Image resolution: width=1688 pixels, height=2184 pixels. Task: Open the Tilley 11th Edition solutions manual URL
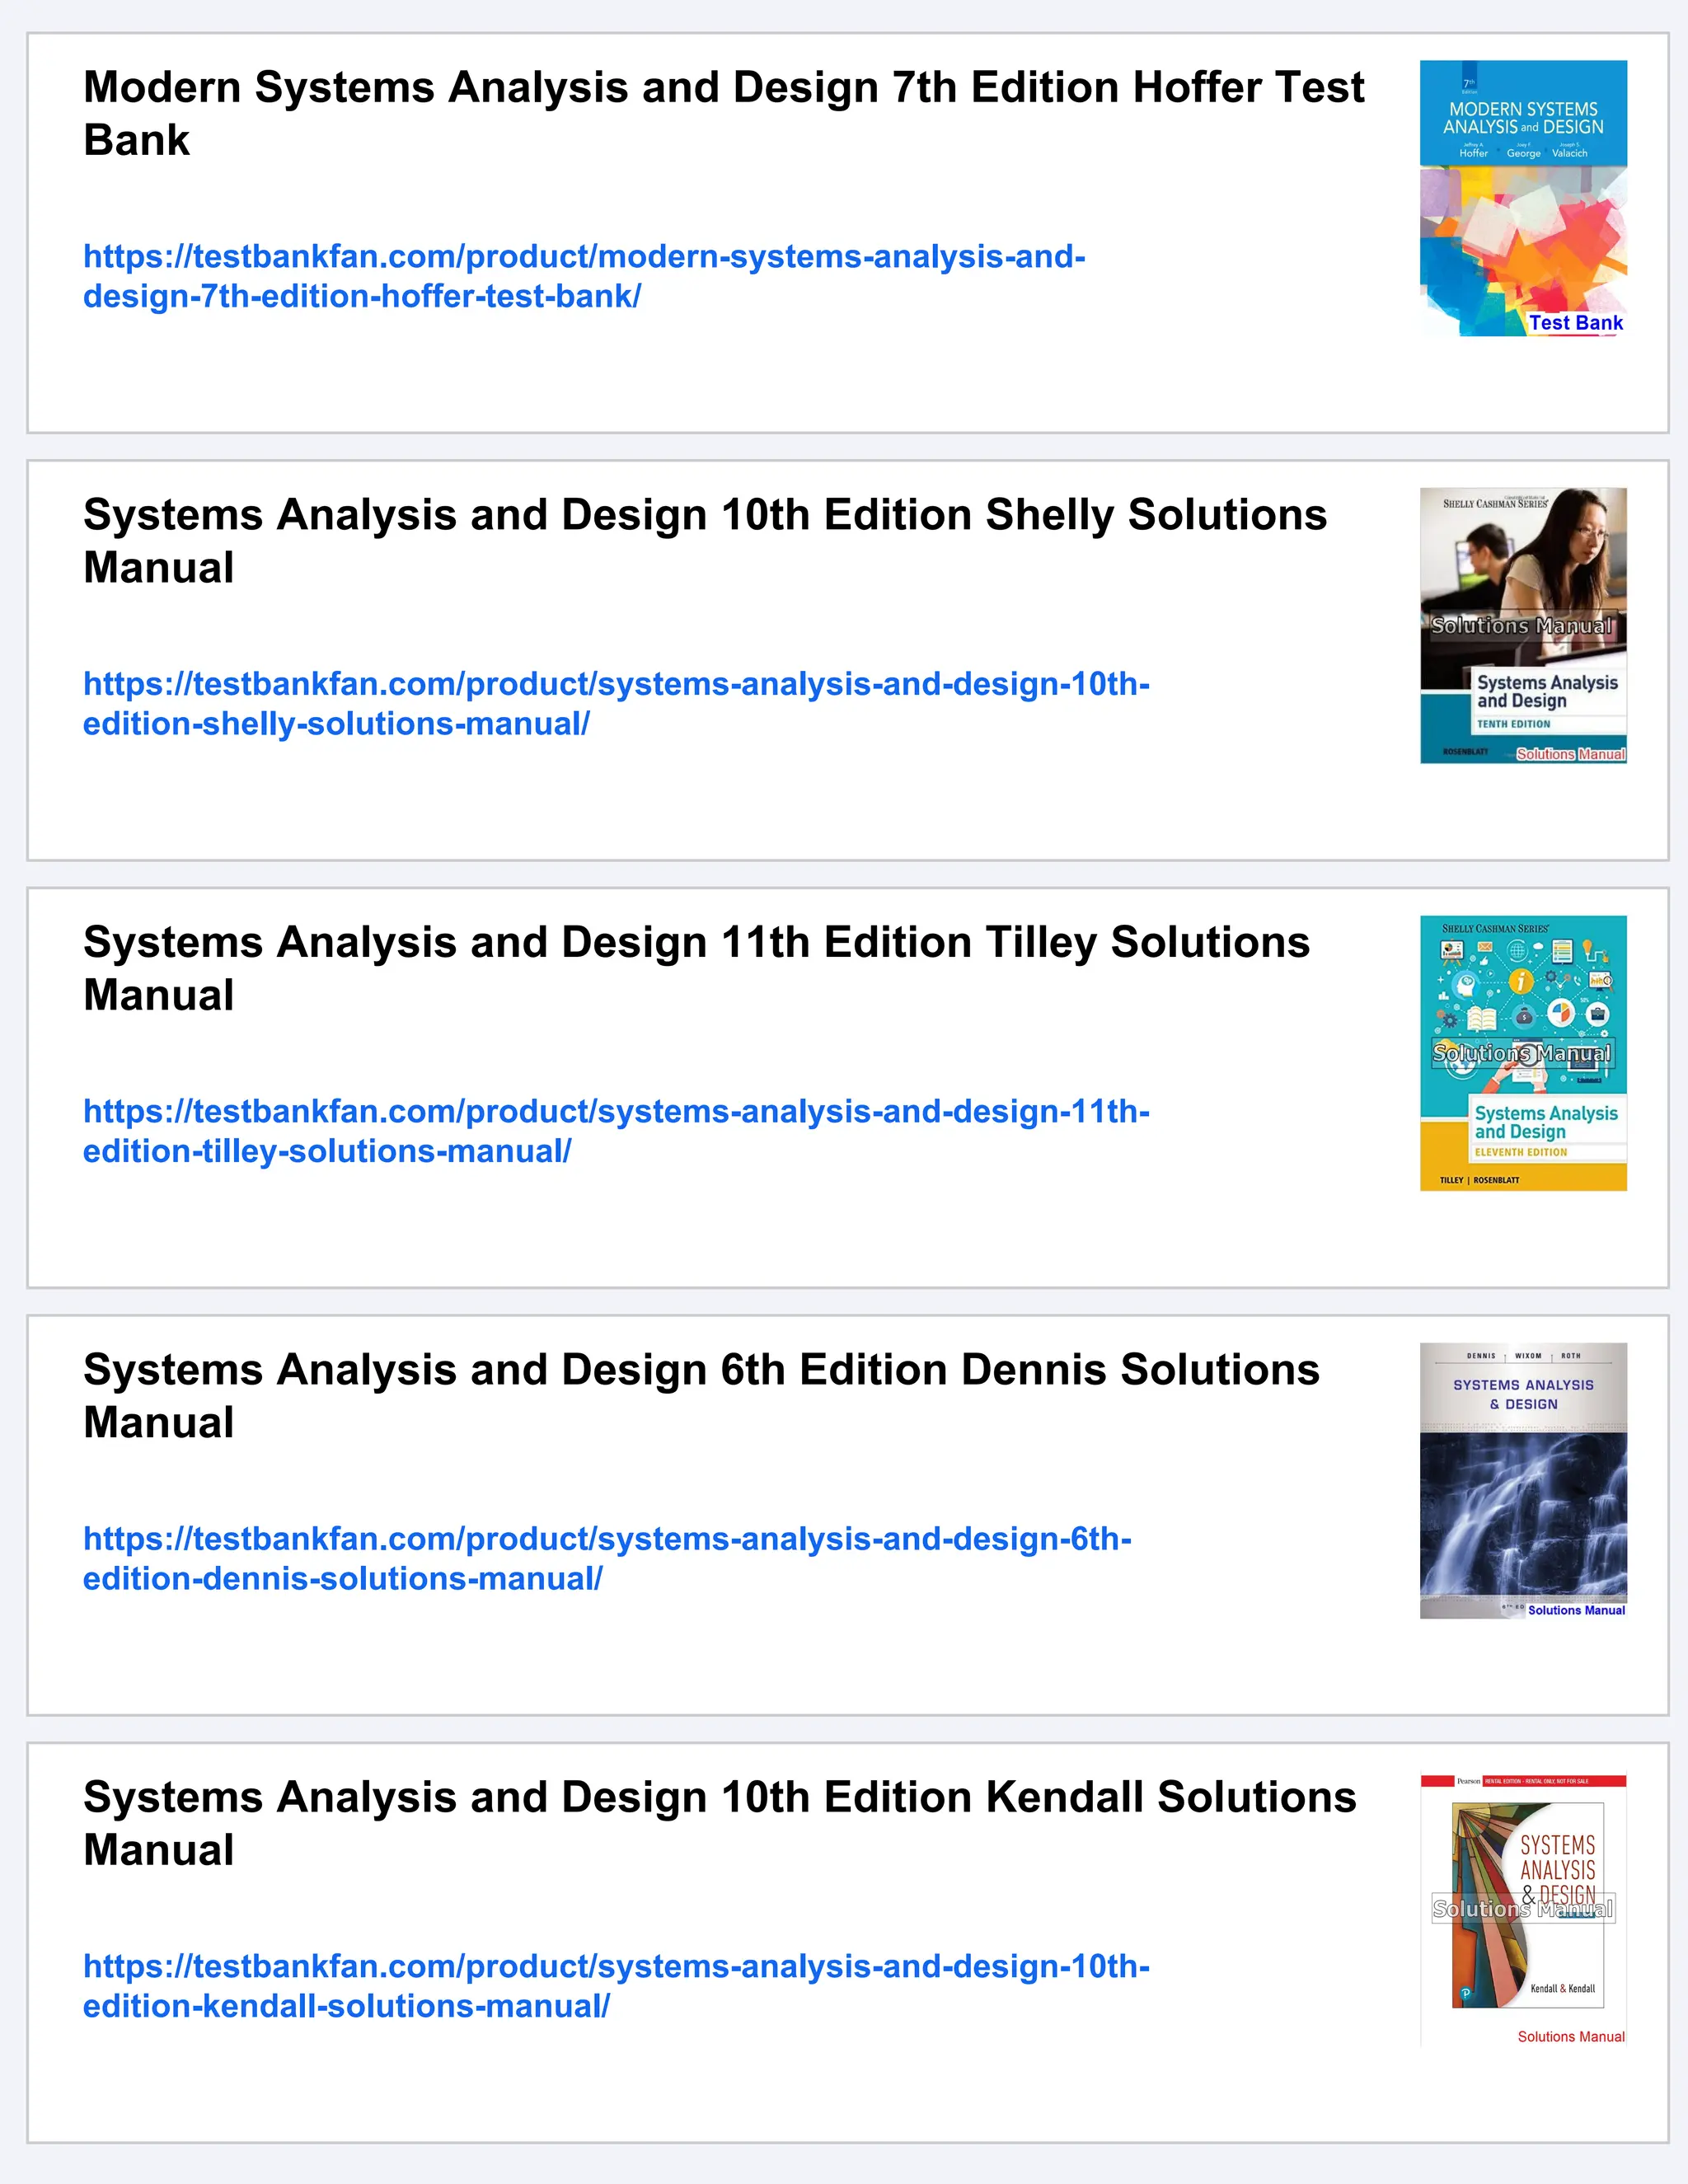coord(616,1131)
